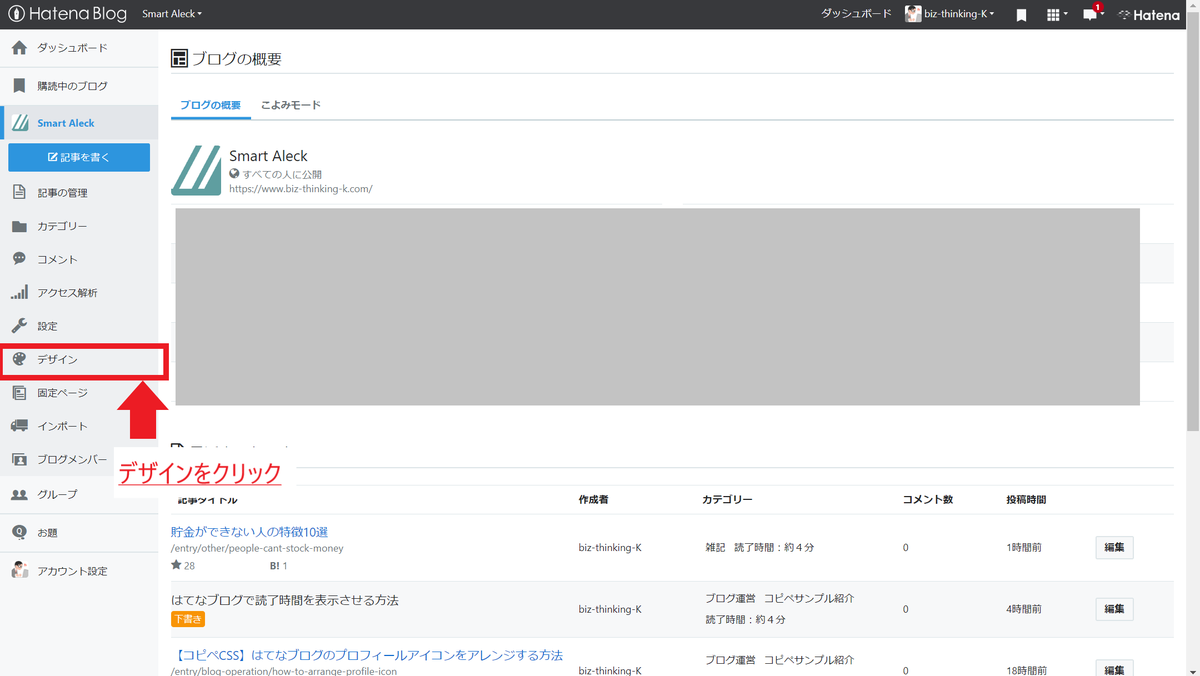Image resolution: width=1200 pixels, height=676 pixels.
Task: Click the Smart Aleck blog title
Action: pyautogui.click(x=268, y=156)
